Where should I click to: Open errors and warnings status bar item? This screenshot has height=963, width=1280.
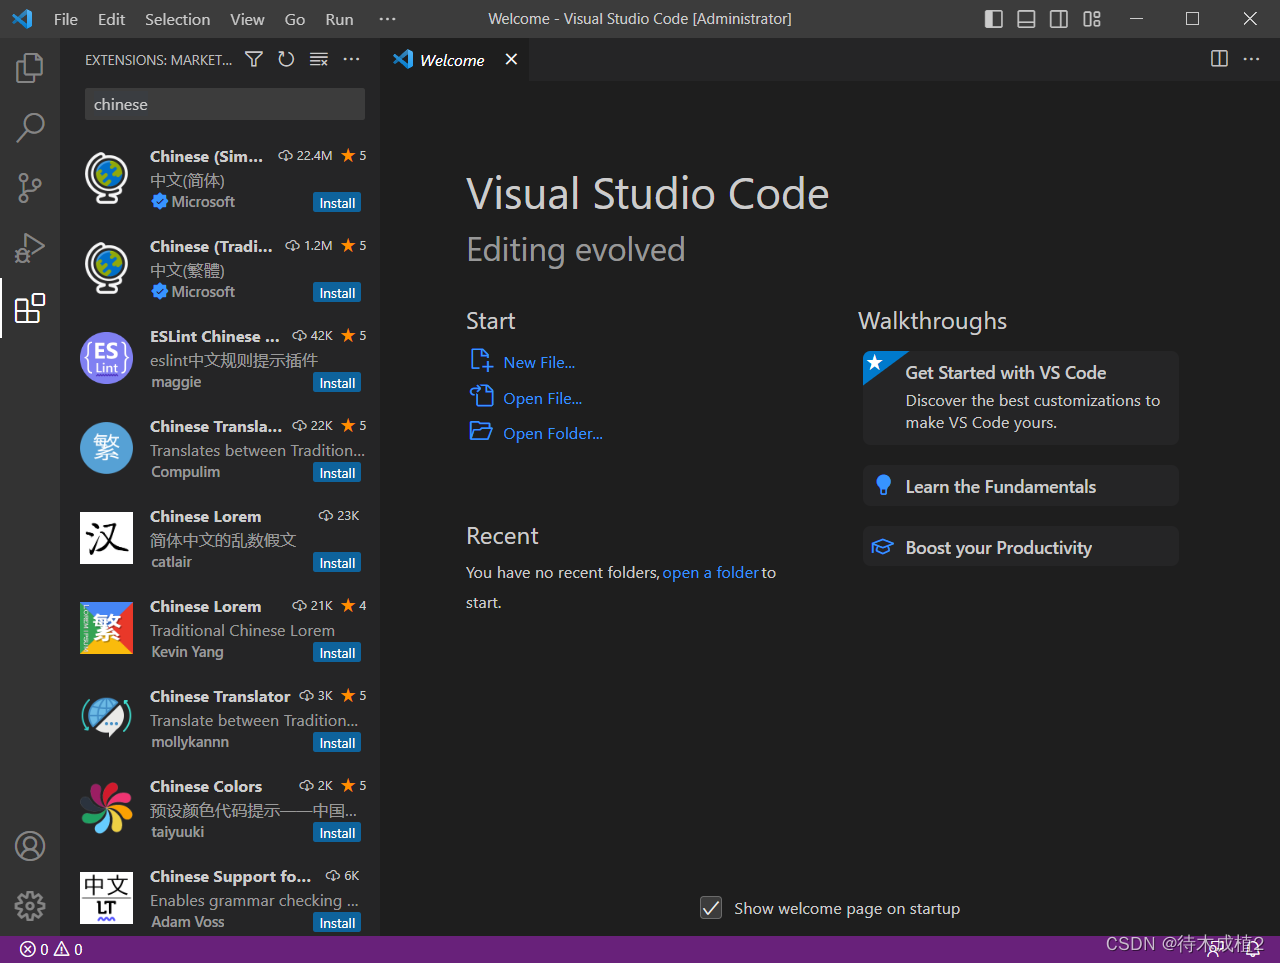[51, 949]
